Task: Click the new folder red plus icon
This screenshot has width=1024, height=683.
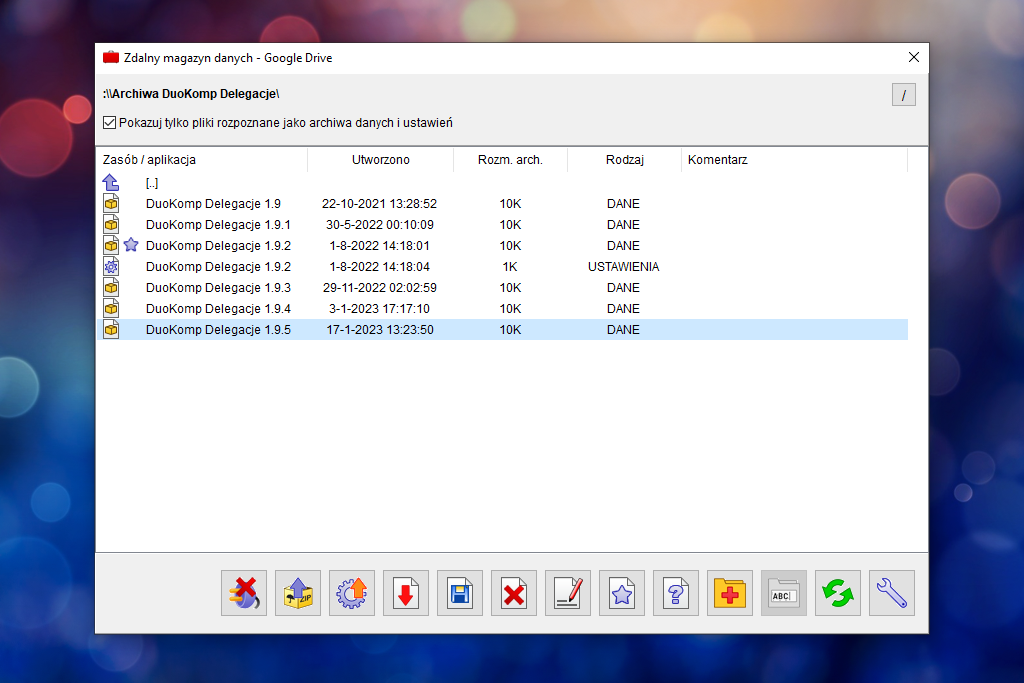Action: point(729,593)
